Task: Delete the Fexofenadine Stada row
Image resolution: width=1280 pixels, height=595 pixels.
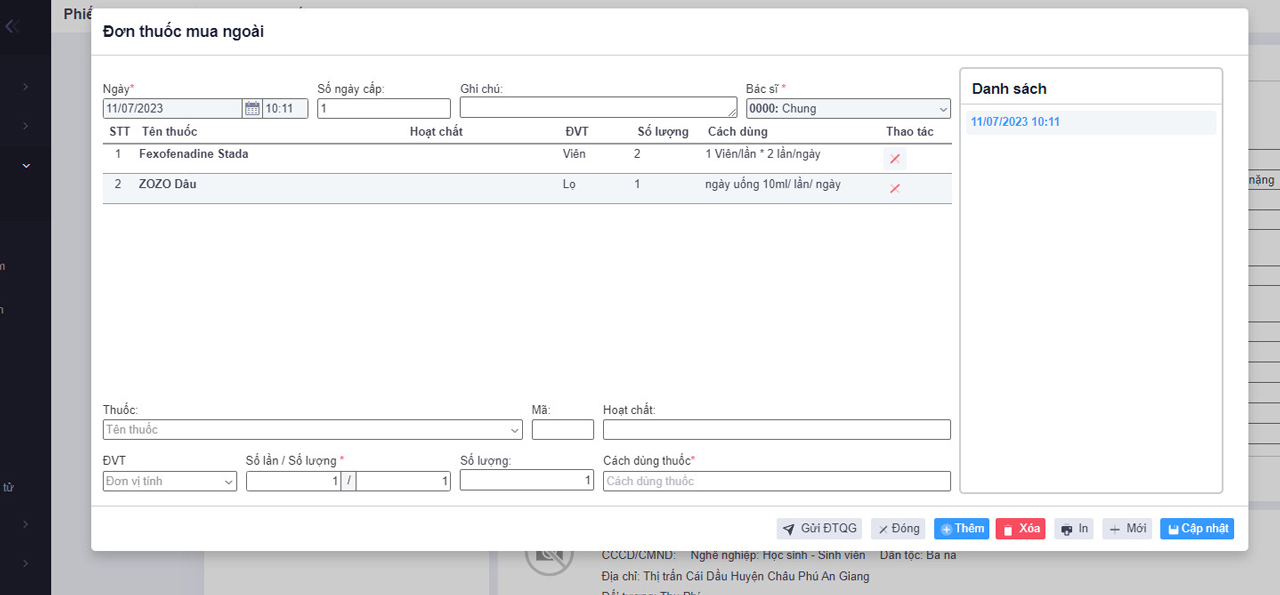Action: (x=895, y=159)
